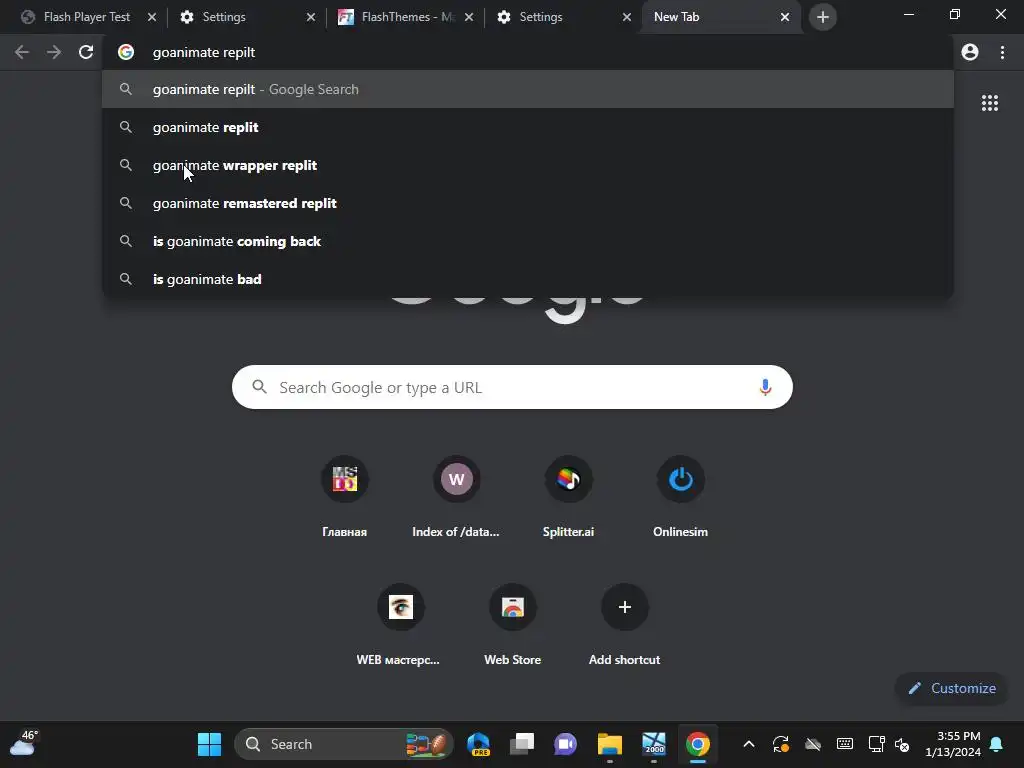Open the notification bell in the tray
Screen dimensions: 1024x768
[997, 744]
